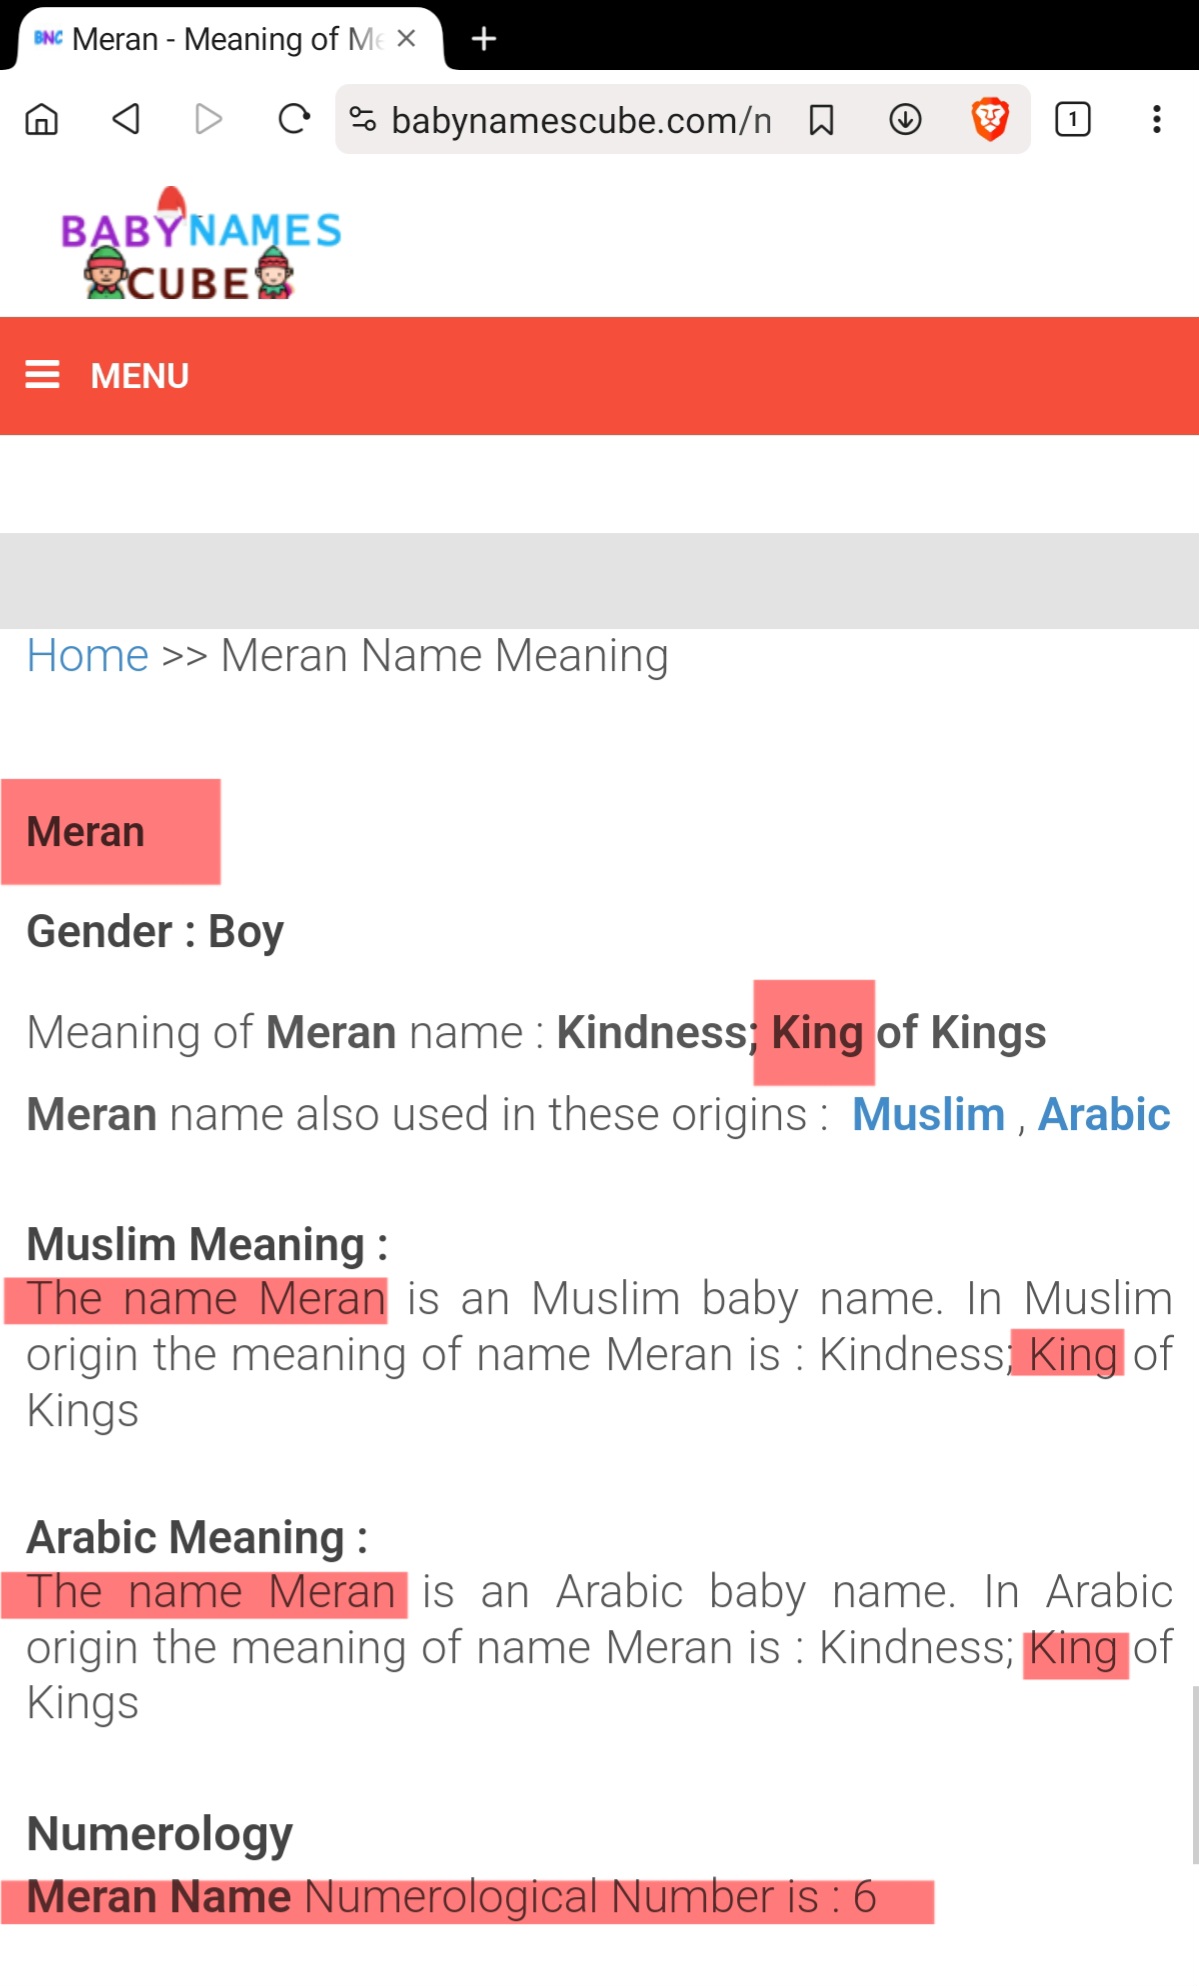1199x1986 pixels.
Task: Open the tab switcher showing 1 tab
Action: [1072, 120]
